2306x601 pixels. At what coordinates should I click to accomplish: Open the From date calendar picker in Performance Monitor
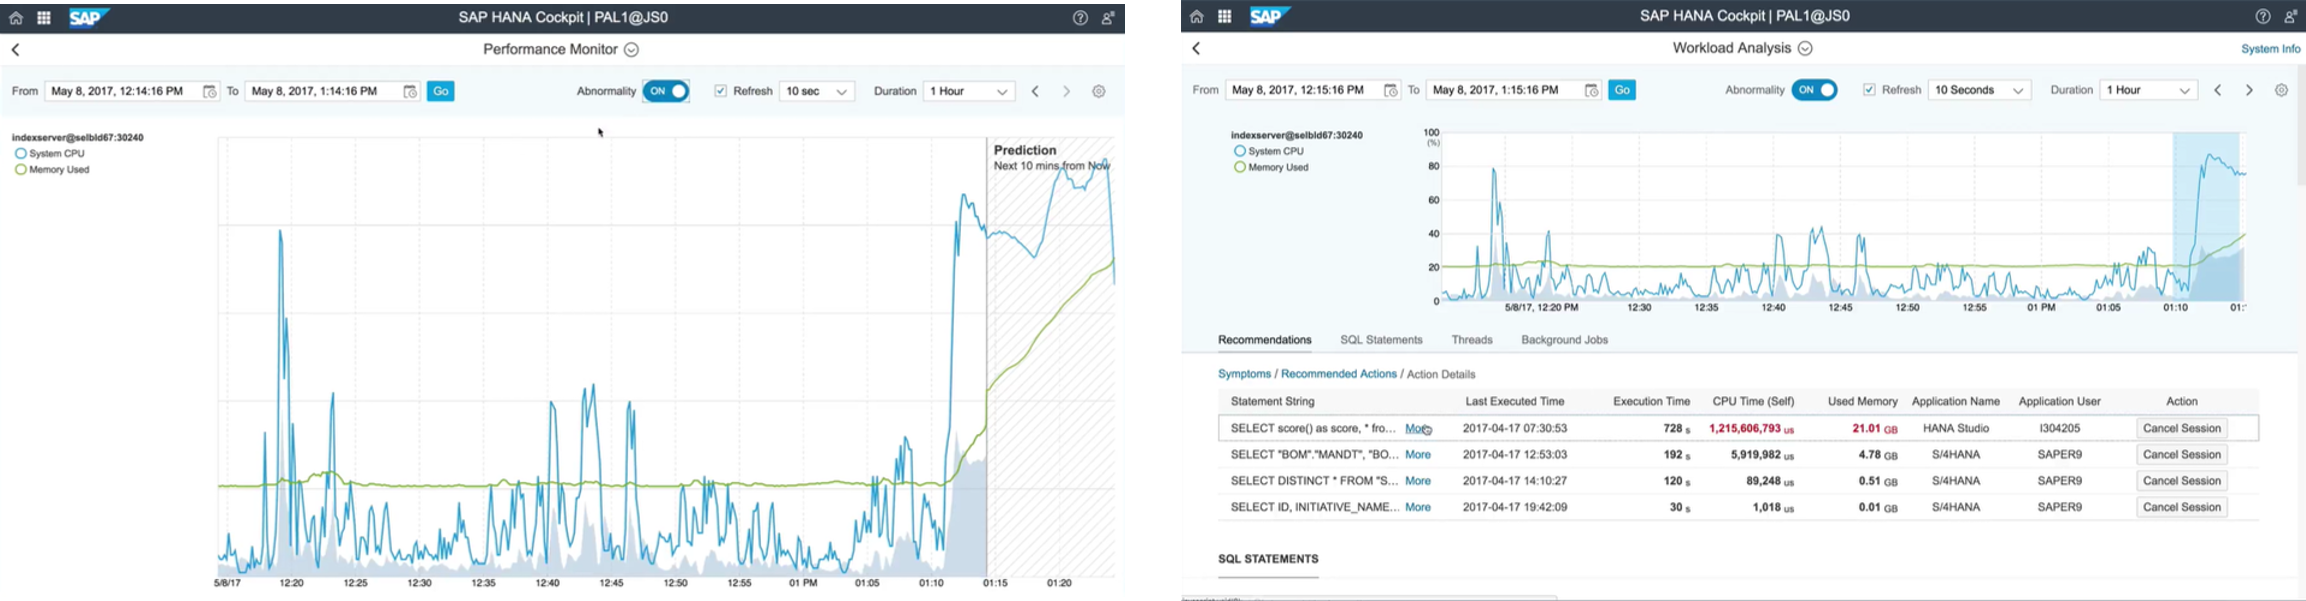click(x=210, y=91)
